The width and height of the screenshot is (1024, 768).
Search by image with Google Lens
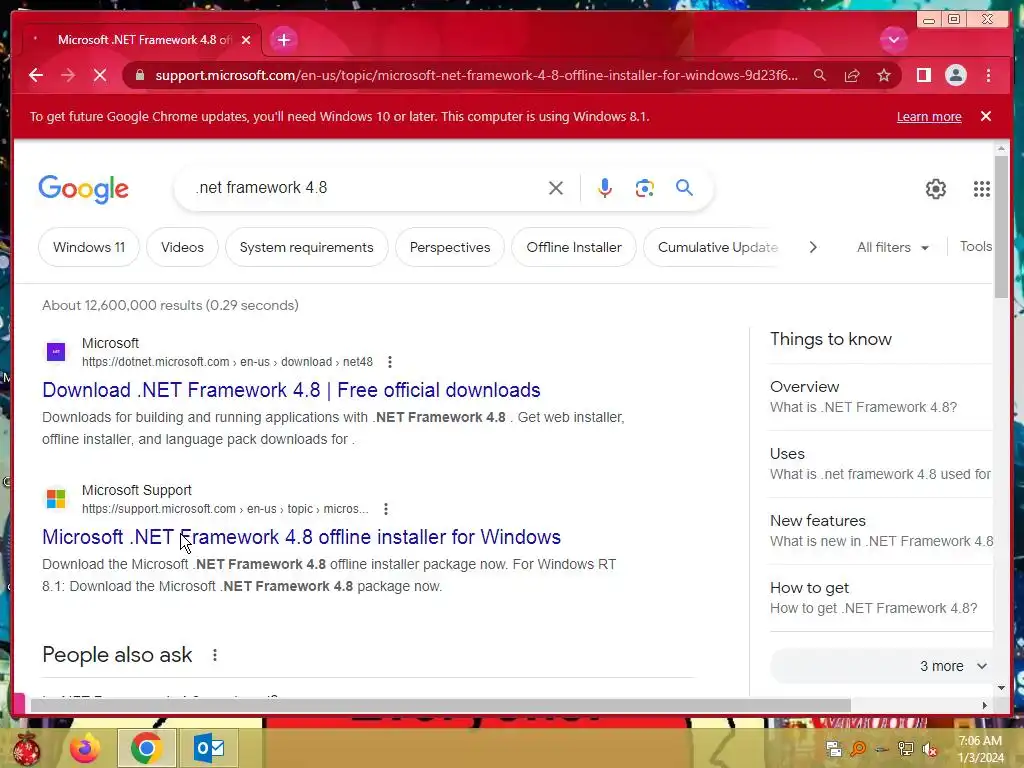click(645, 188)
